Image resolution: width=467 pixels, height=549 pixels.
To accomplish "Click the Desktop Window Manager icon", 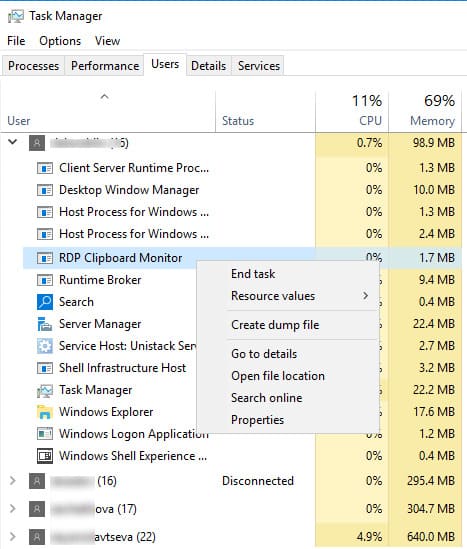I will pyautogui.click(x=45, y=190).
